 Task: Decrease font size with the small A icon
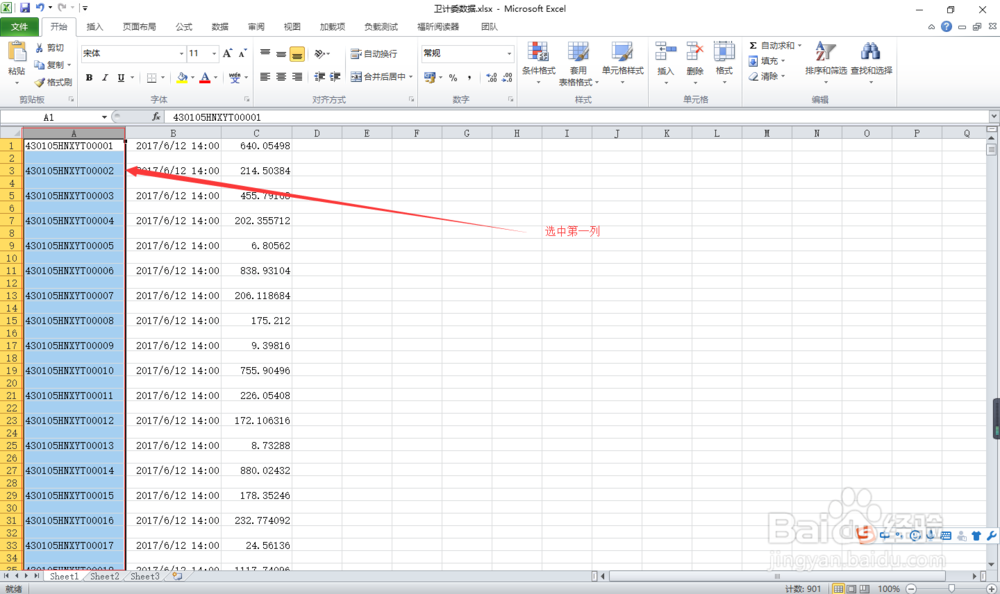point(242,54)
